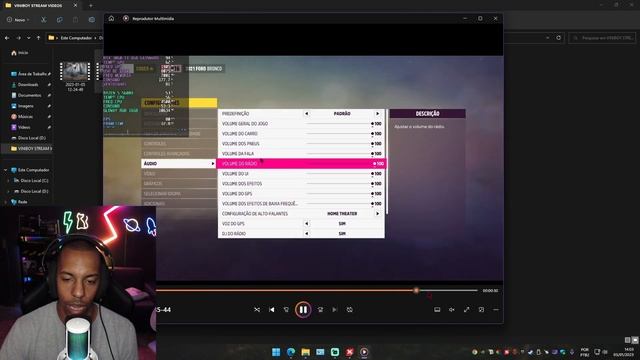Viewport: 640px width, 360px height.
Task: Select the video thumbnail dated 2023-01-05
Action: (75, 76)
